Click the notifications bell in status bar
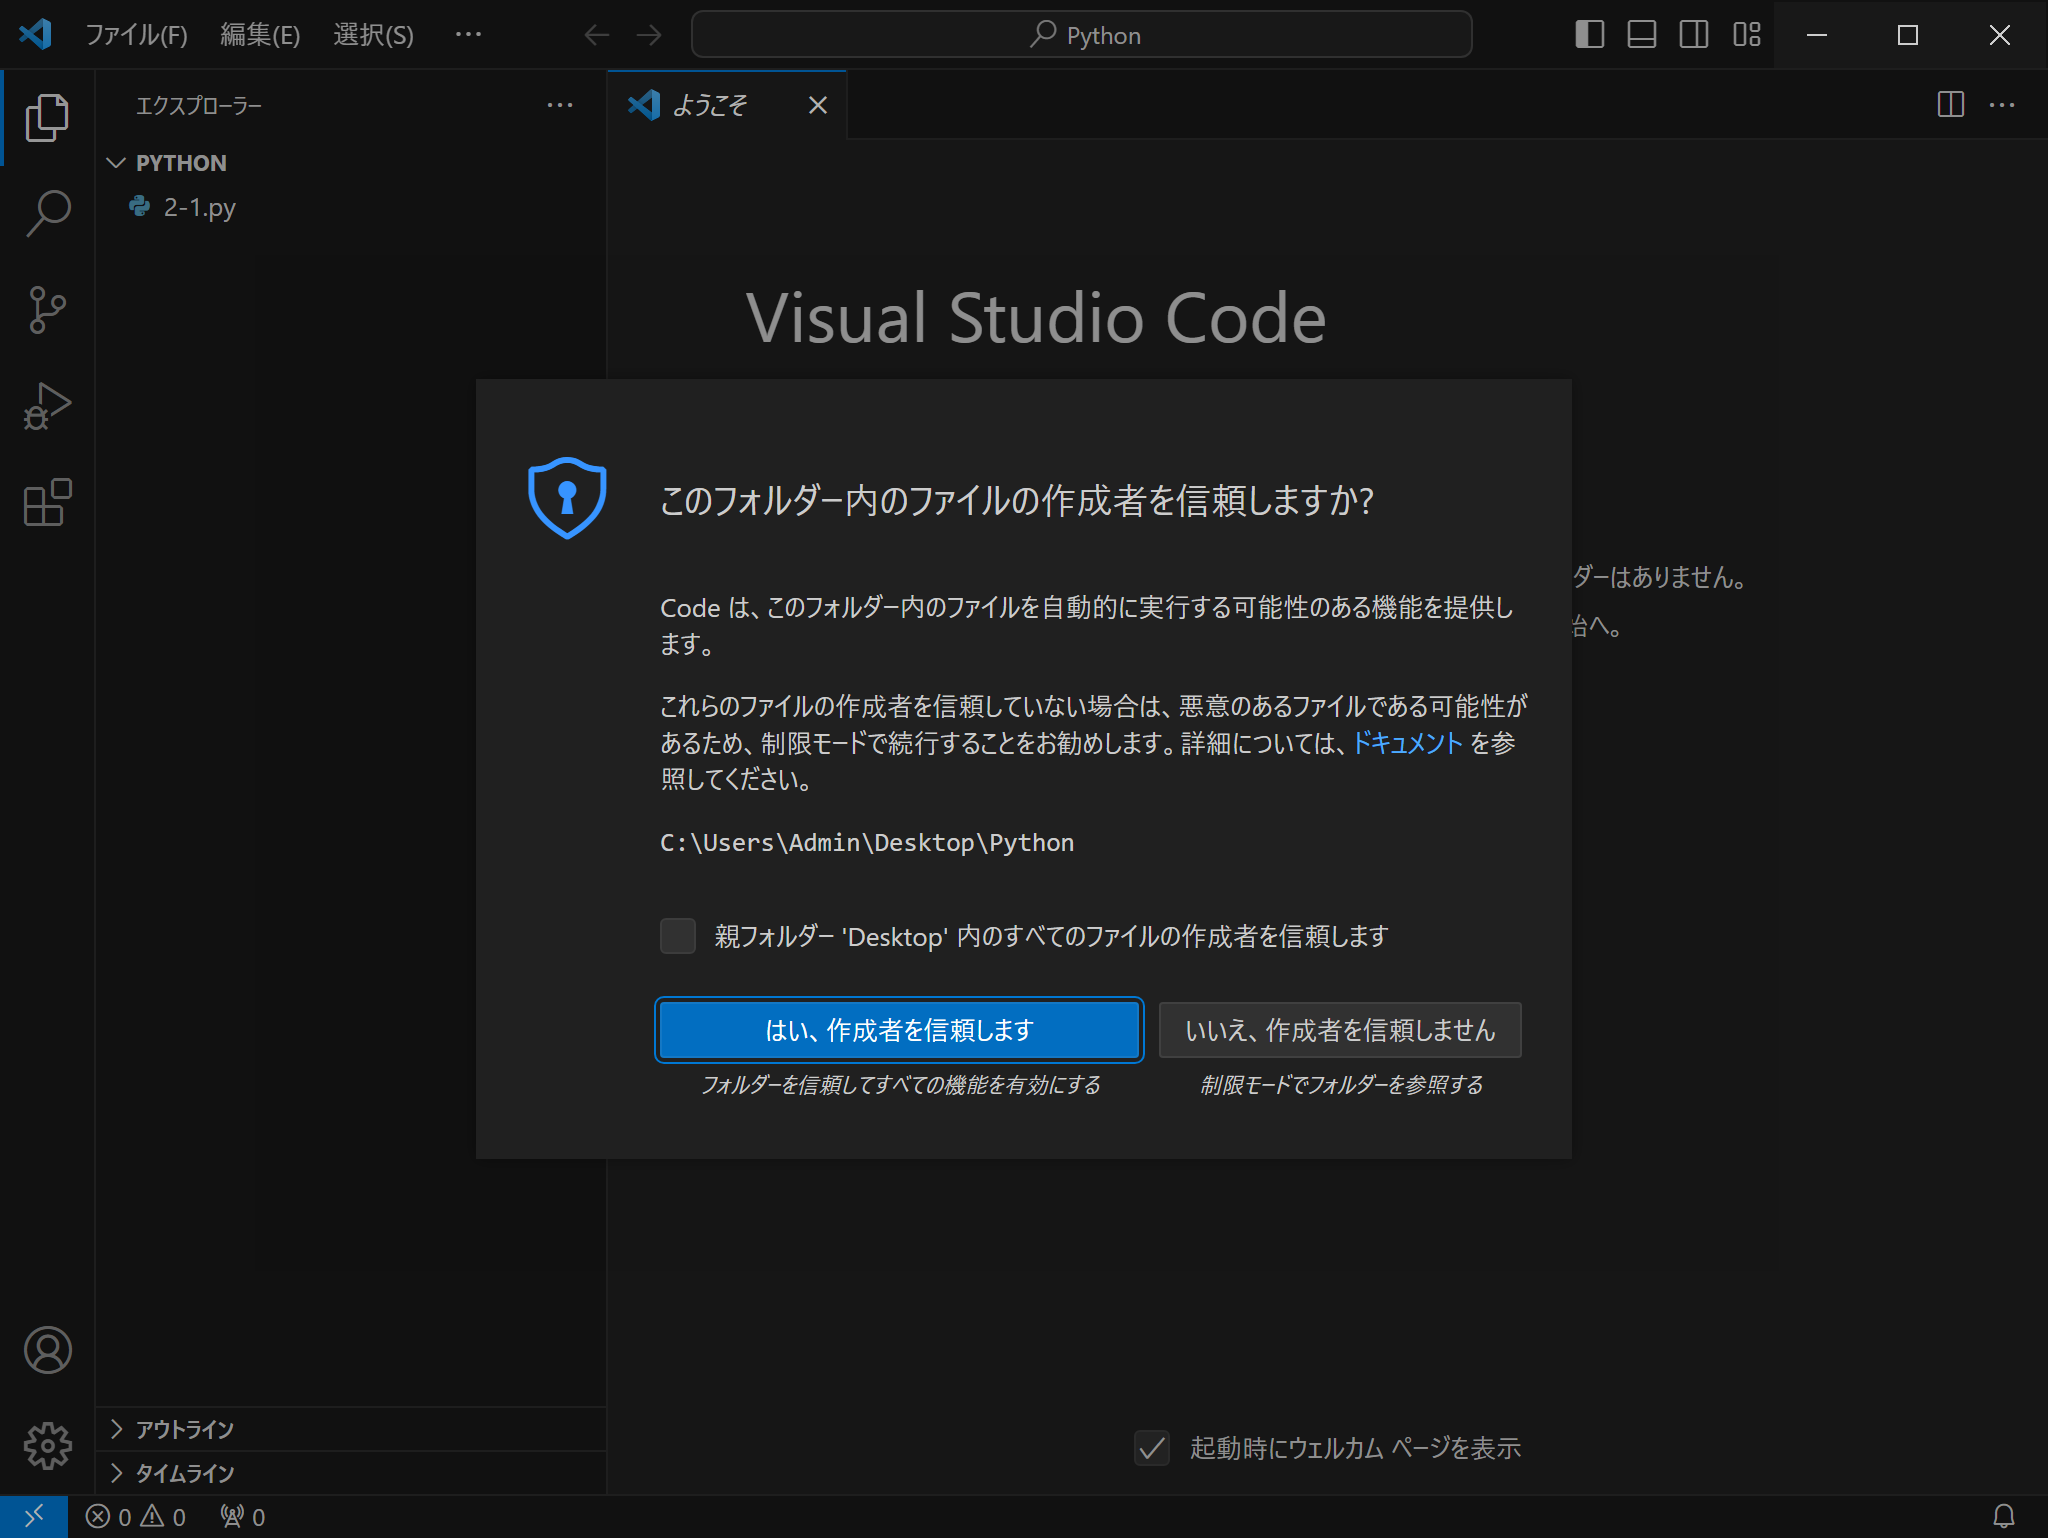 2003,1517
